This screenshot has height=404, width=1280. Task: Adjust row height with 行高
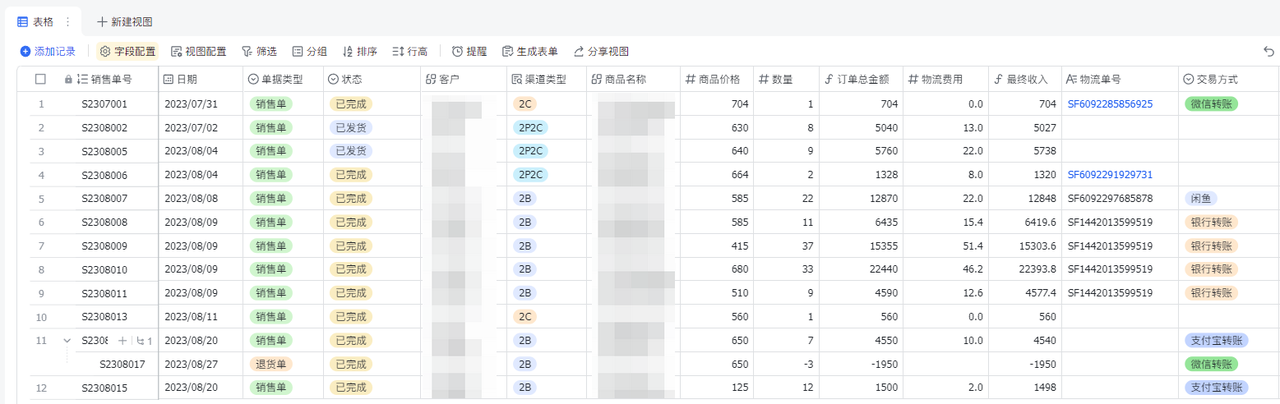tap(410, 51)
